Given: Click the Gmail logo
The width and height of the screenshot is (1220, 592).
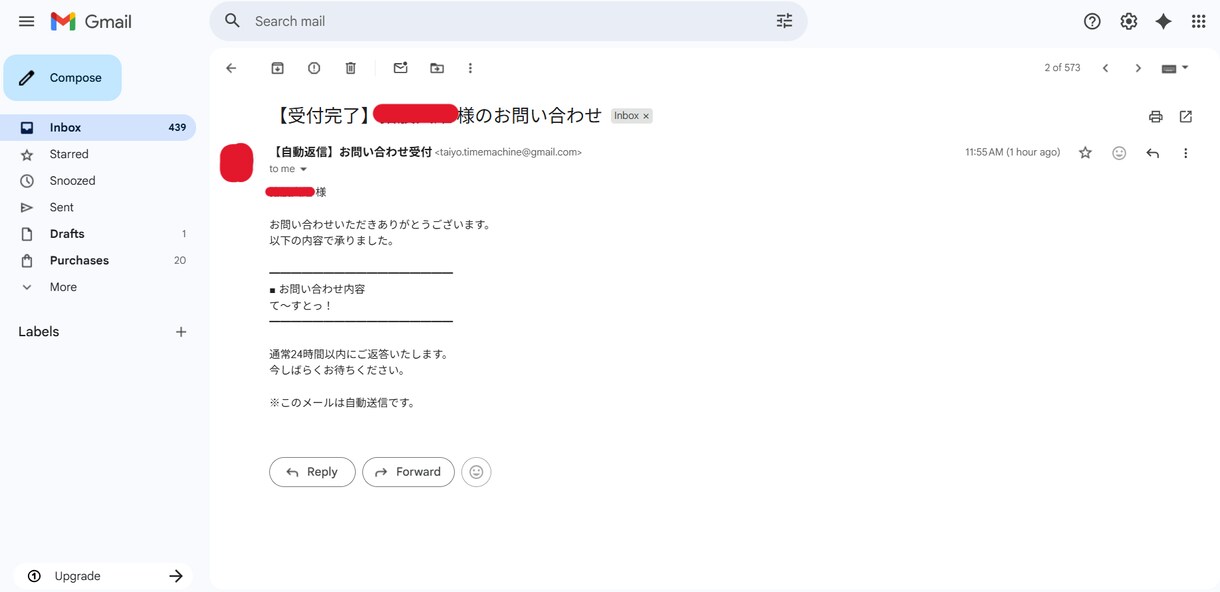Looking at the screenshot, I should tap(91, 21).
